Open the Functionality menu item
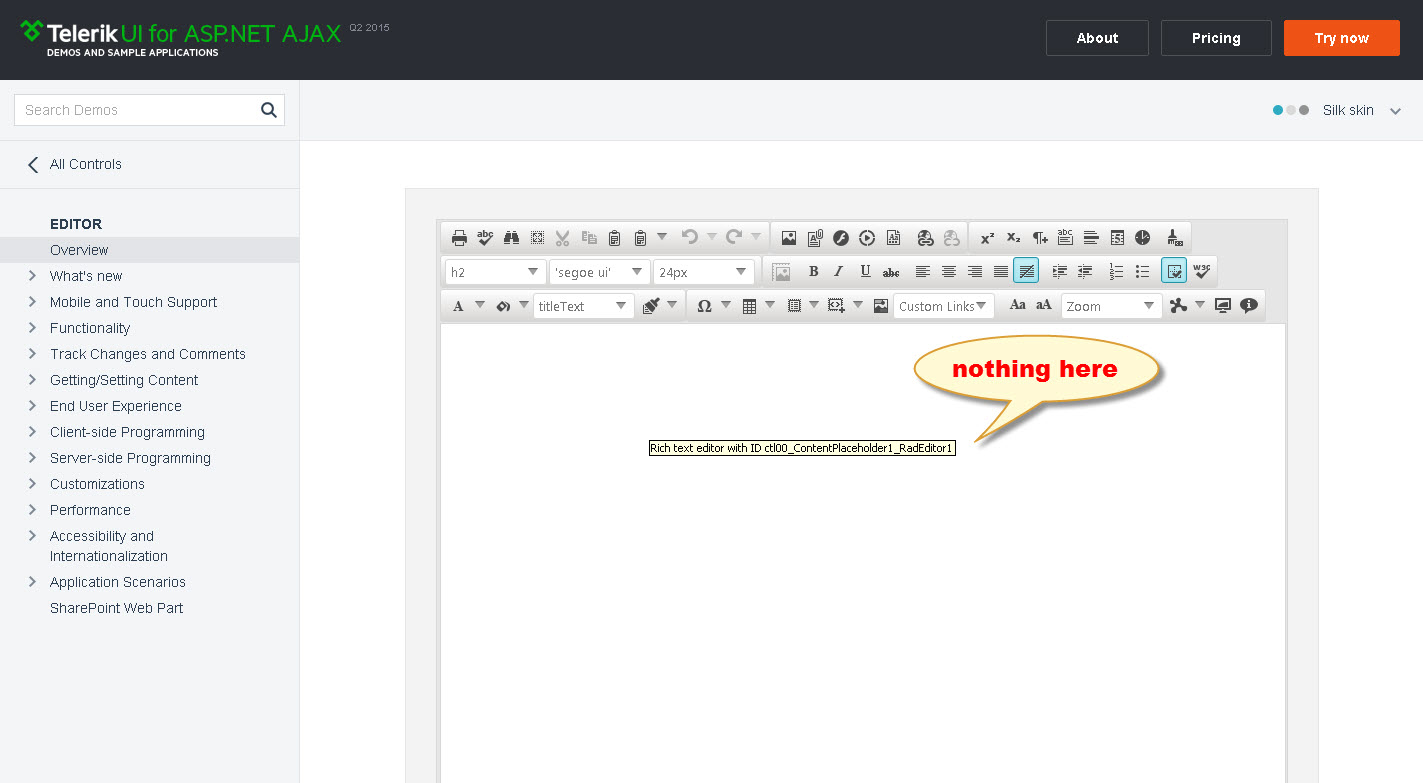Viewport: 1423px width, 783px height. [x=90, y=328]
